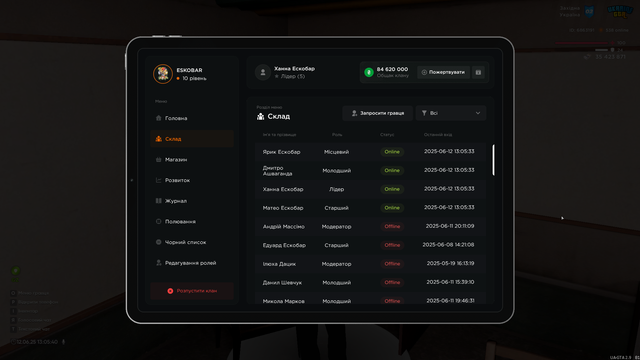Select member Андрій Массімо
640x360 pixels.
[x=284, y=227]
